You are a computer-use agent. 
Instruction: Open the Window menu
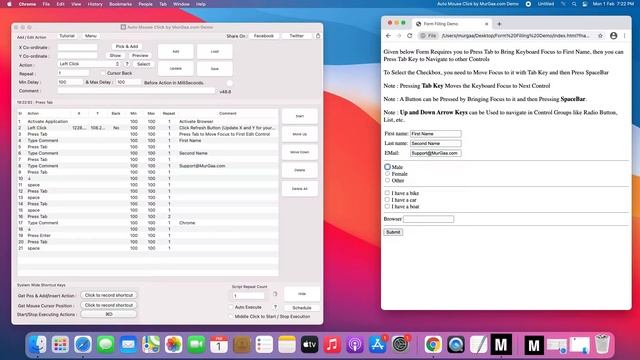tap(181, 4)
